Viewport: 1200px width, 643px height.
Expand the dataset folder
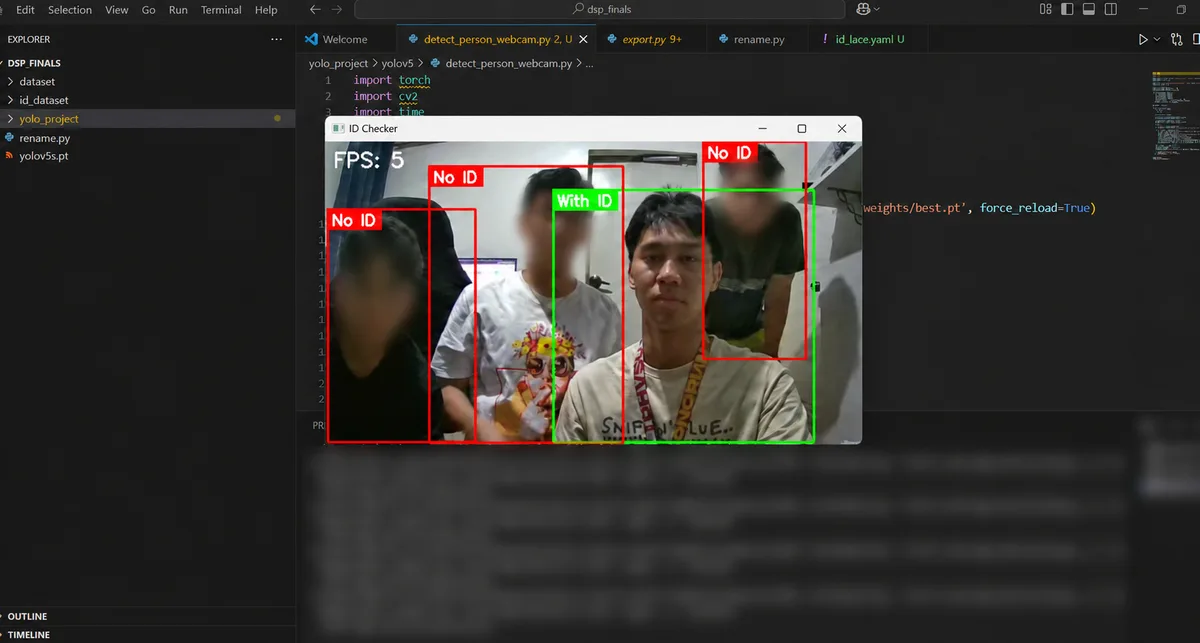click(x=147, y=82)
